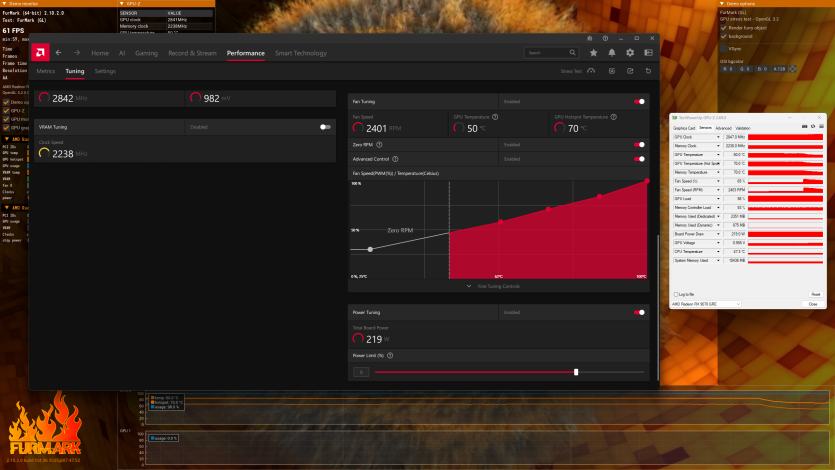The height and width of the screenshot is (470, 835).
Task: Open the Record & Stream tab
Action: (x=192, y=53)
